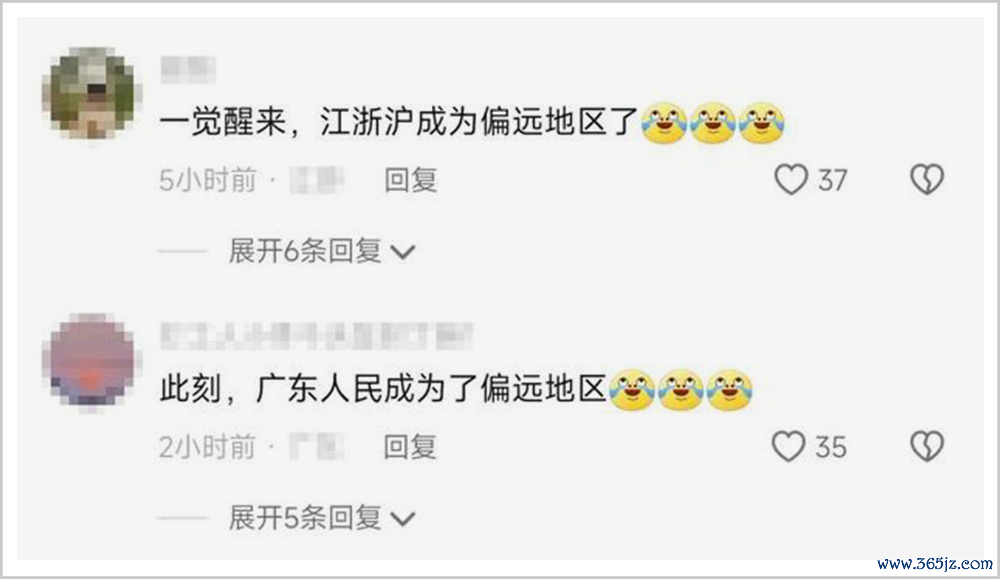Reply to the 5小时前 comment
The height and width of the screenshot is (579, 1000).
(x=410, y=180)
